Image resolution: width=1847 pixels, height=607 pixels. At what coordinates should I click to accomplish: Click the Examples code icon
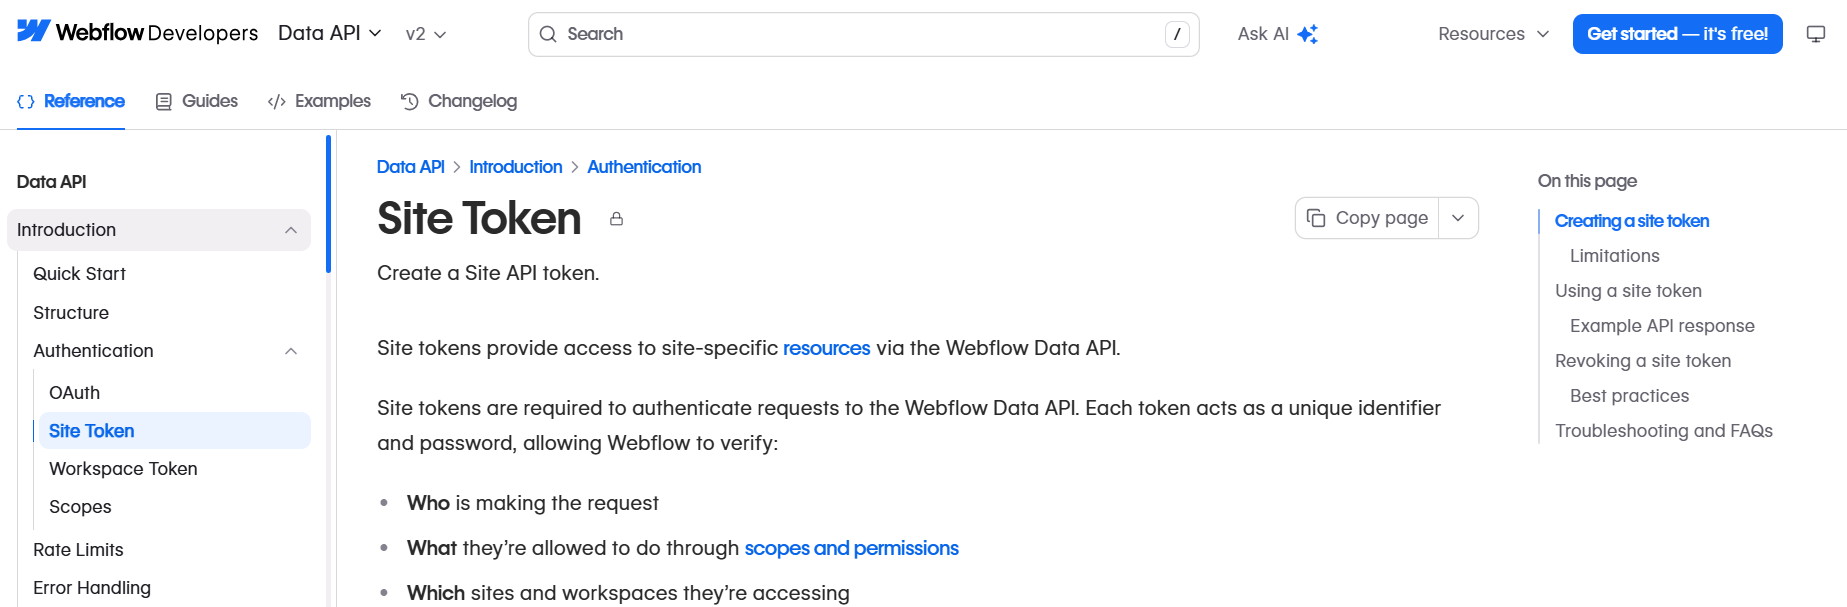pyautogui.click(x=277, y=101)
